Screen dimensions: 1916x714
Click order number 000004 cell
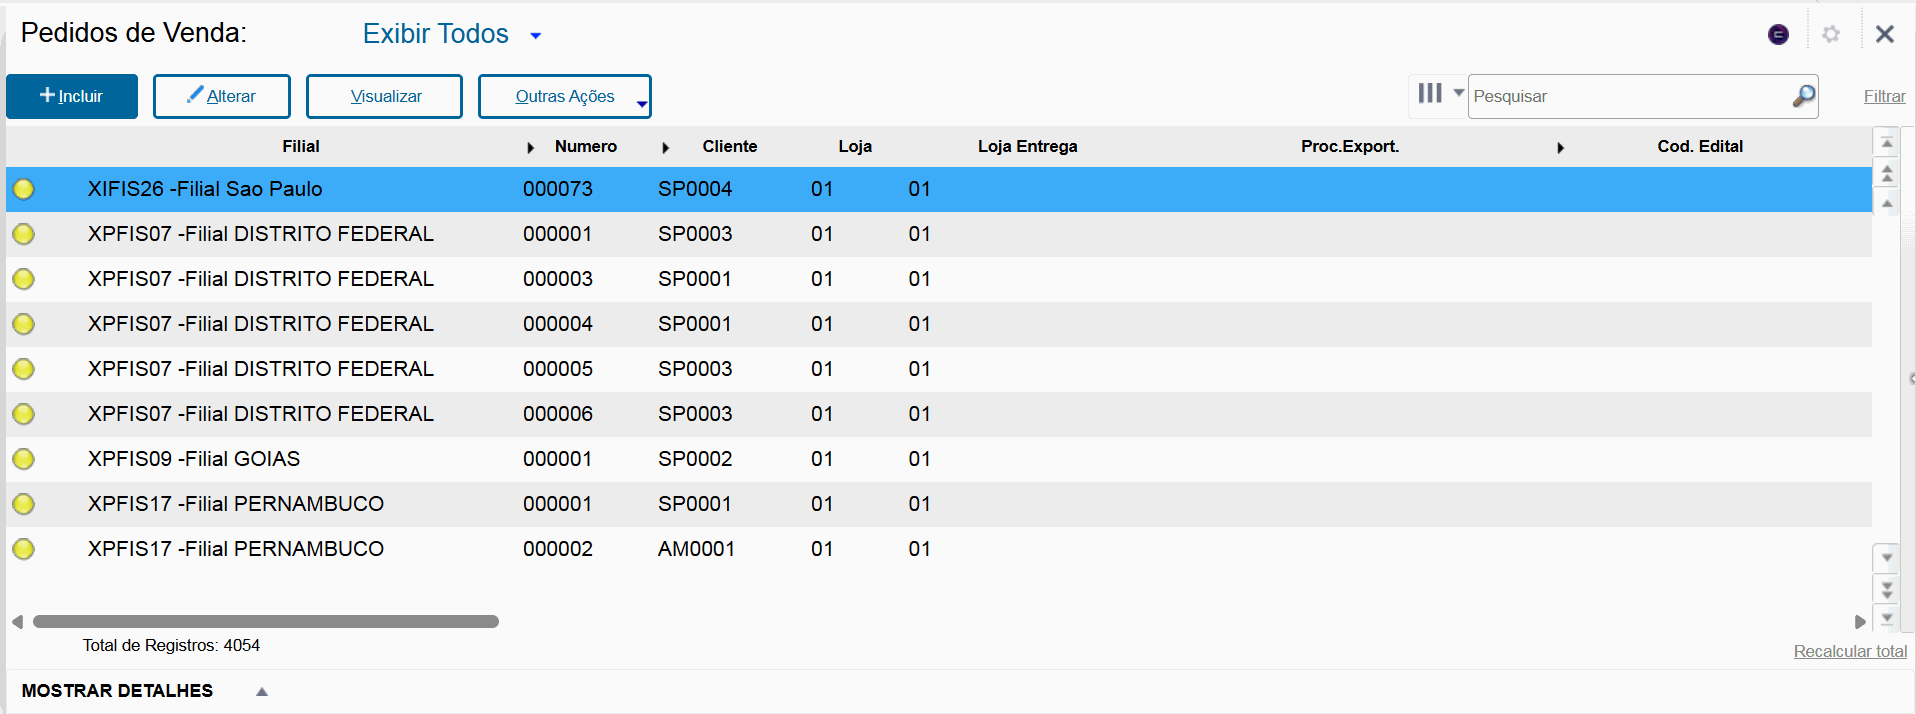point(558,324)
